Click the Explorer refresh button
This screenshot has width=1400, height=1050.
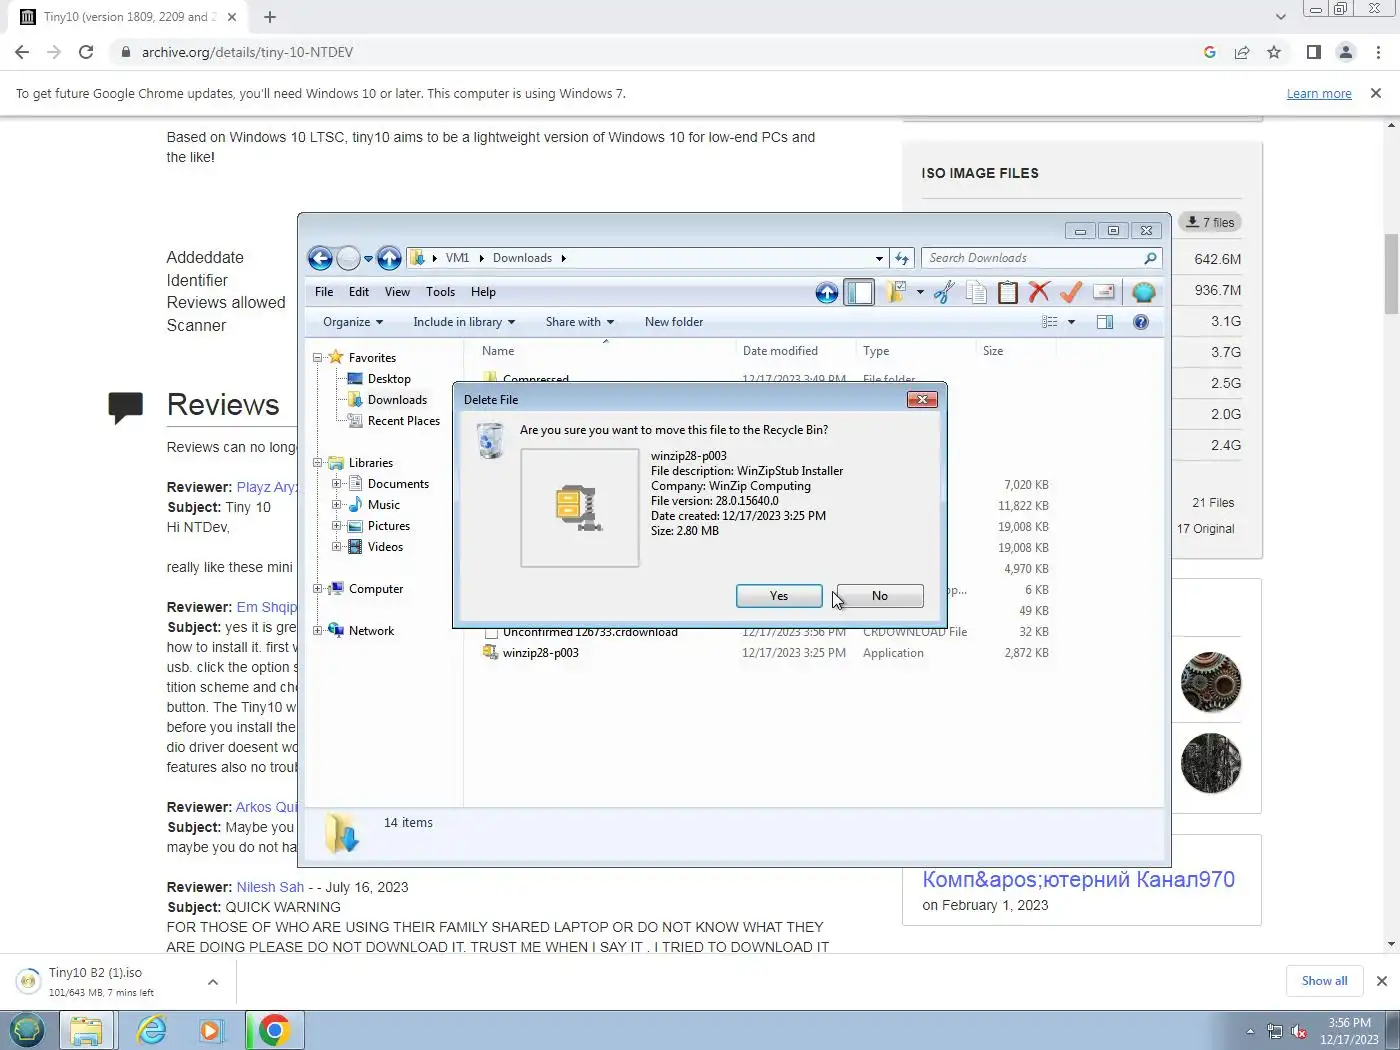[x=902, y=258]
